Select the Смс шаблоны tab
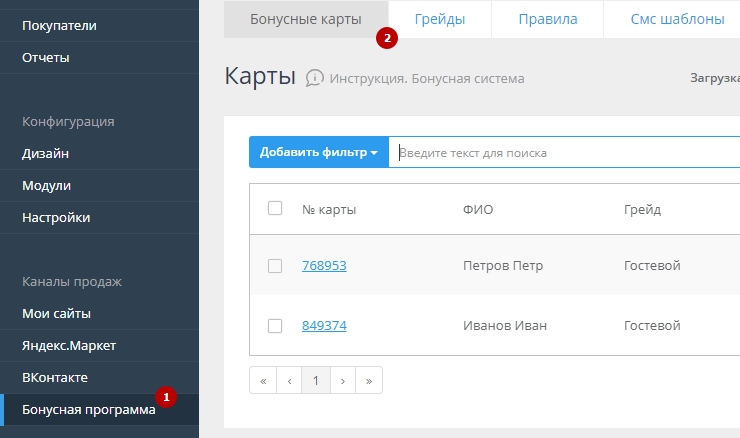 coord(677,19)
